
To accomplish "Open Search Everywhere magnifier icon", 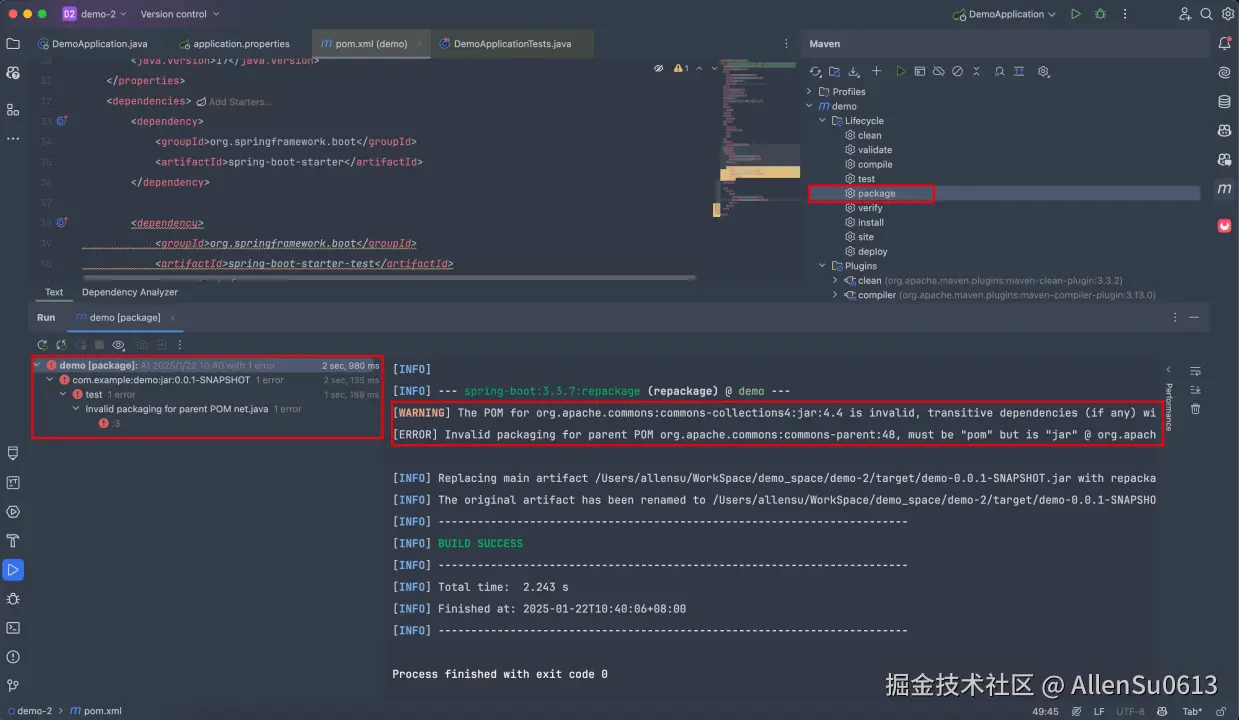I will [x=1206, y=14].
